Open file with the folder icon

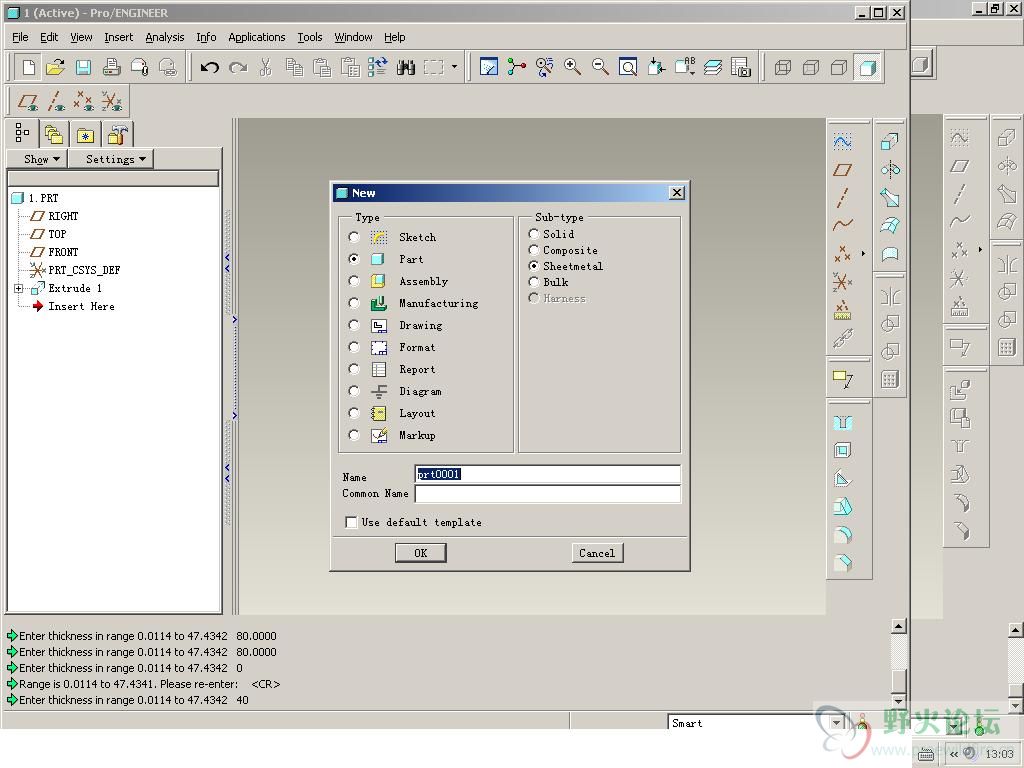(x=56, y=67)
